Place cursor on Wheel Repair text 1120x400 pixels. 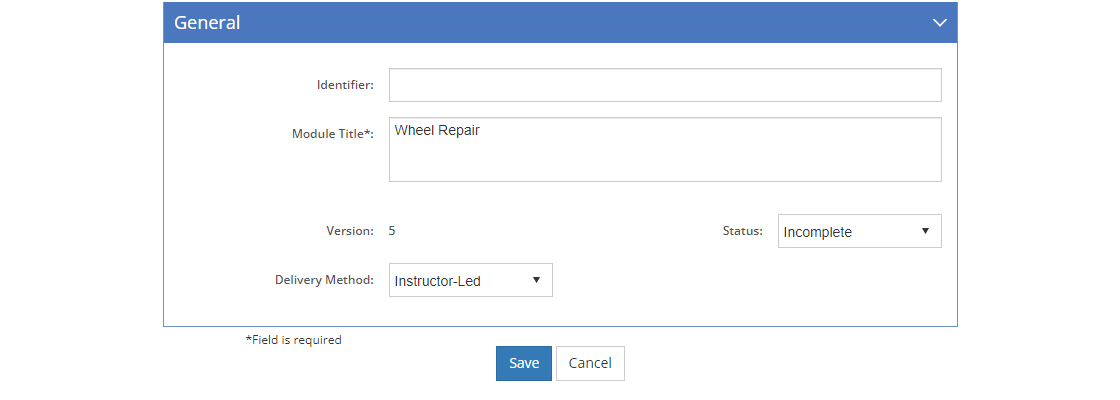pyautogui.click(x=437, y=130)
